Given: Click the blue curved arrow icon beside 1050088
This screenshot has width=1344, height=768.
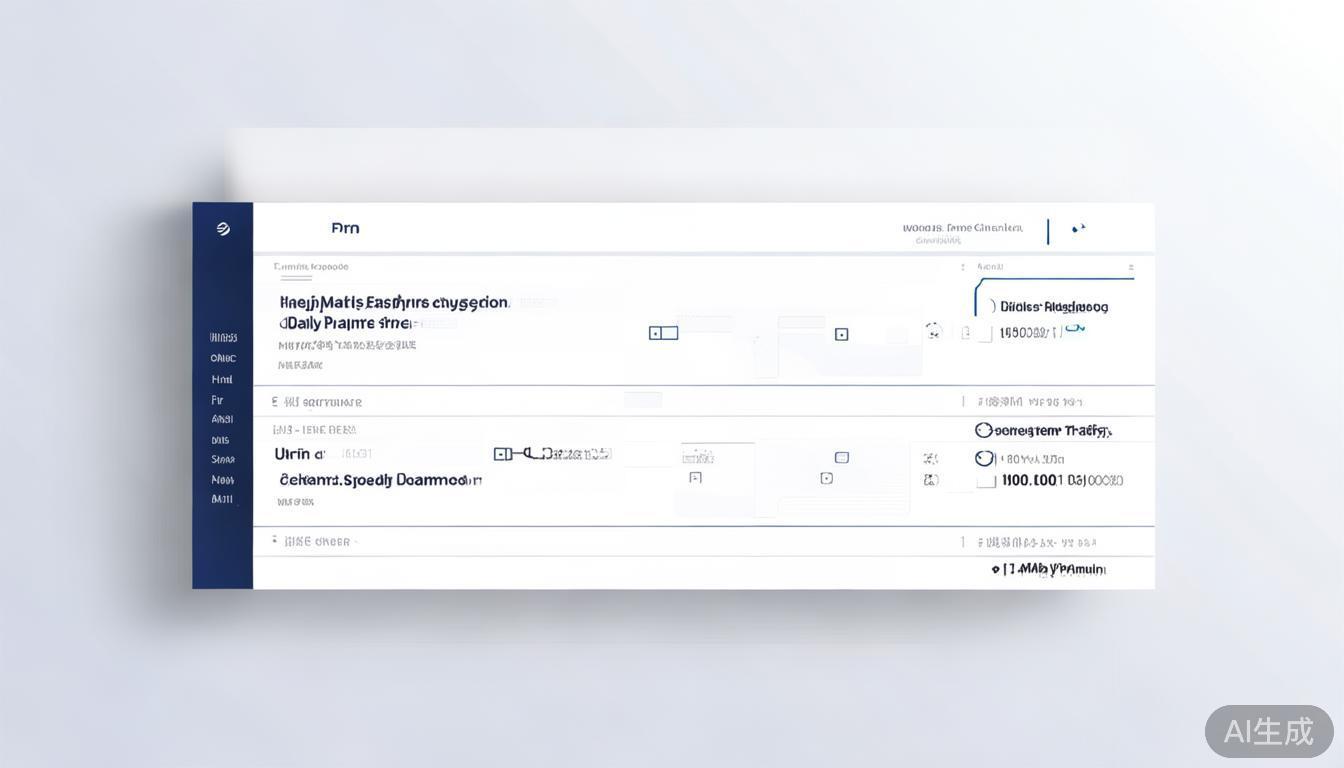Looking at the screenshot, I should point(1075,328).
